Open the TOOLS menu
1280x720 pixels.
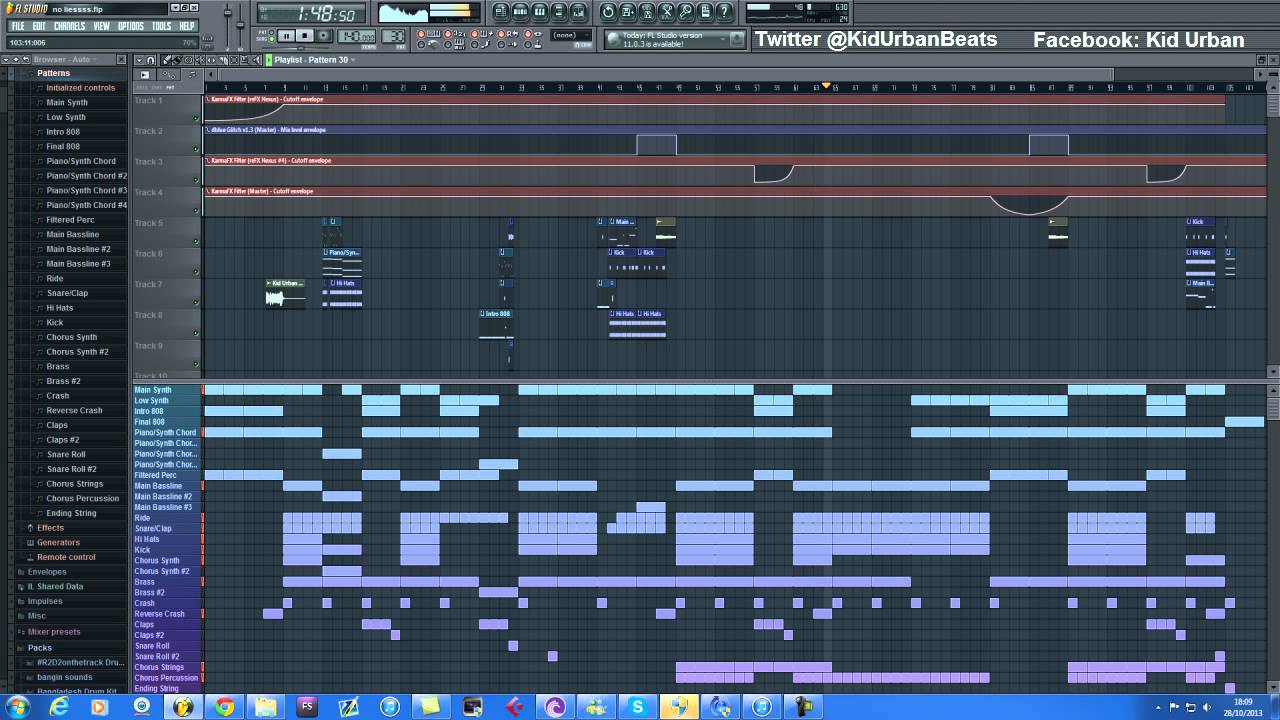[x=162, y=26]
